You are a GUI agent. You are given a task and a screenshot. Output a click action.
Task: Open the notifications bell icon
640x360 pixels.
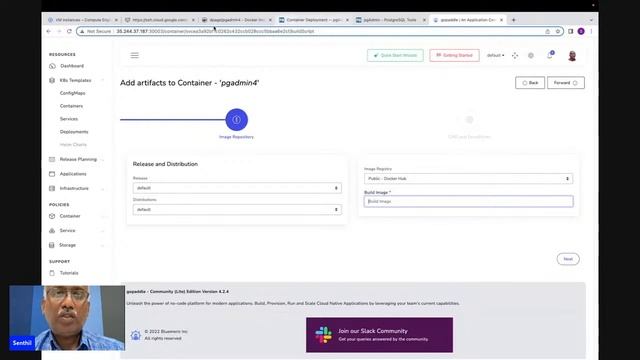pos(550,55)
